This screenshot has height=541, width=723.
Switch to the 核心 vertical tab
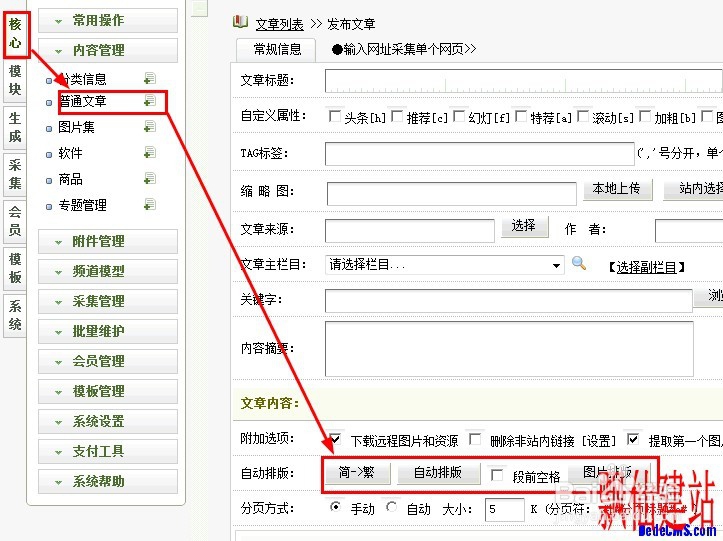[15, 34]
